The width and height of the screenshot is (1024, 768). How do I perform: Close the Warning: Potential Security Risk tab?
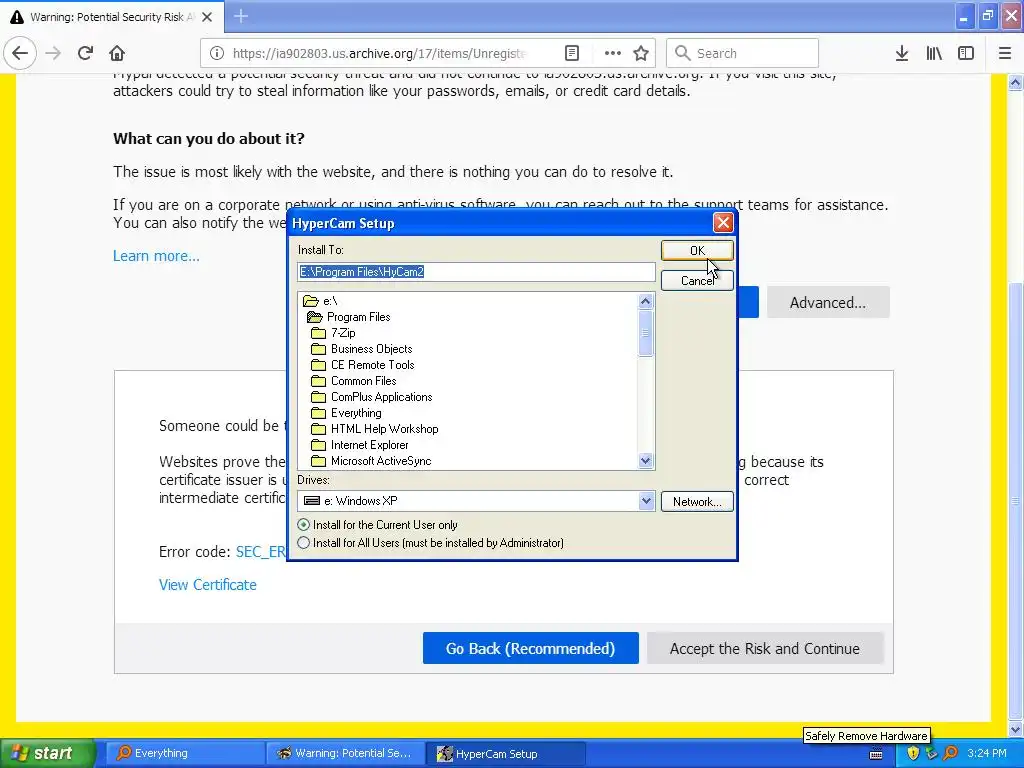[x=207, y=17]
